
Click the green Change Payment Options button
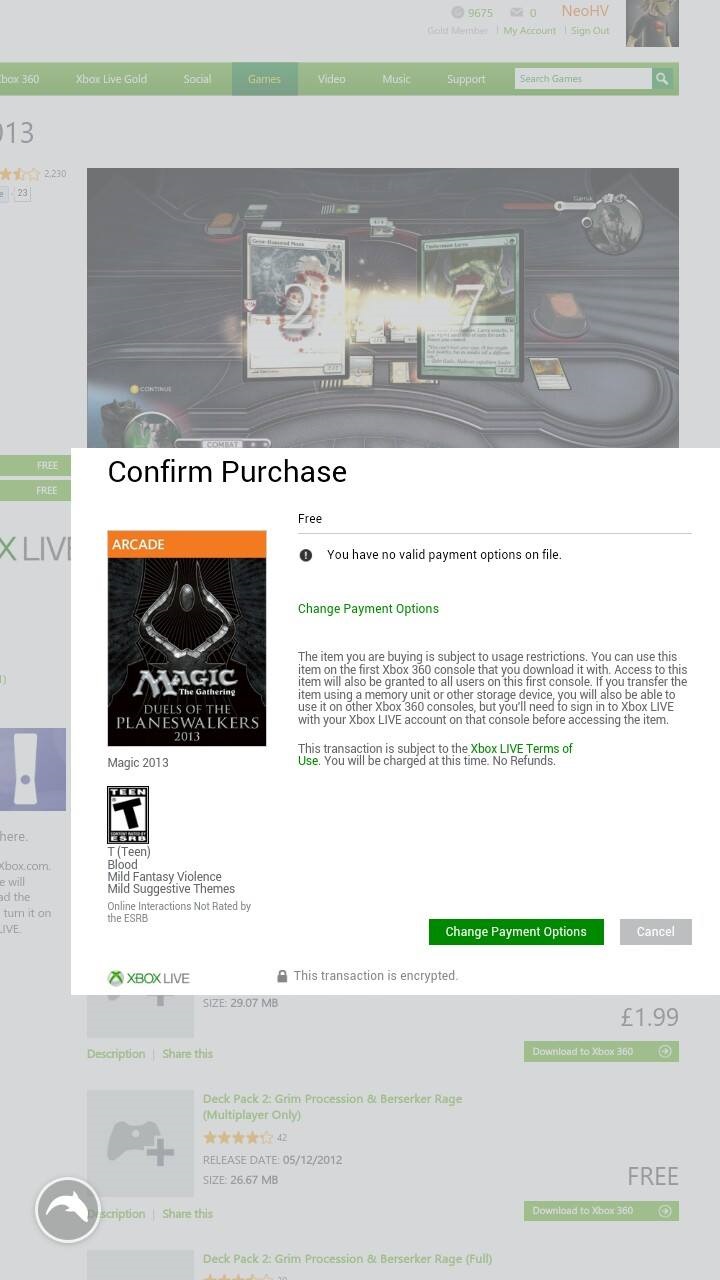pyautogui.click(x=516, y=932)
